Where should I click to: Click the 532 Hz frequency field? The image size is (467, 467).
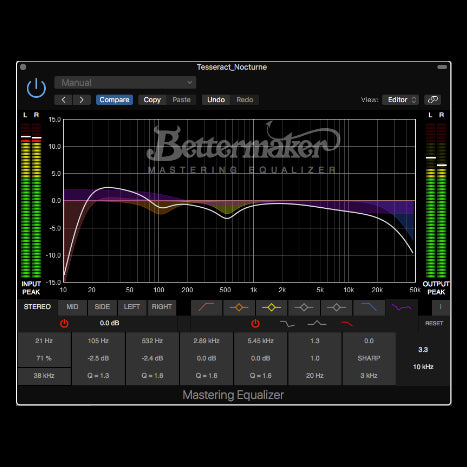pos(152,341)
